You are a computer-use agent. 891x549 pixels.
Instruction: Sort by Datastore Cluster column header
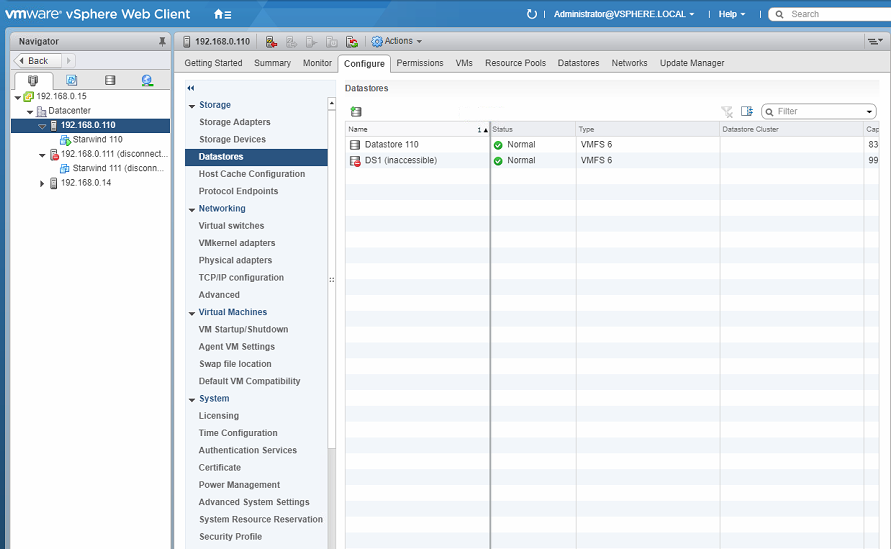pos(792,130)
